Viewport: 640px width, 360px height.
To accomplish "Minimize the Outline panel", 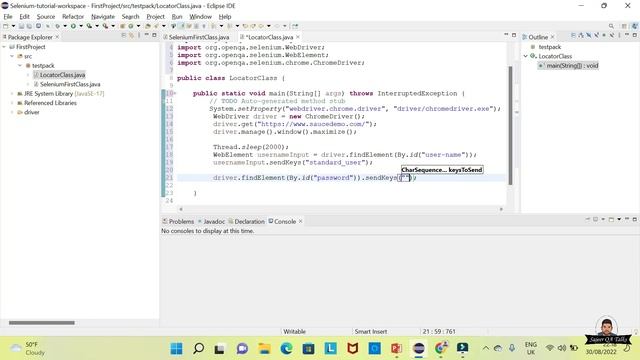I will (x=627, y=35).
